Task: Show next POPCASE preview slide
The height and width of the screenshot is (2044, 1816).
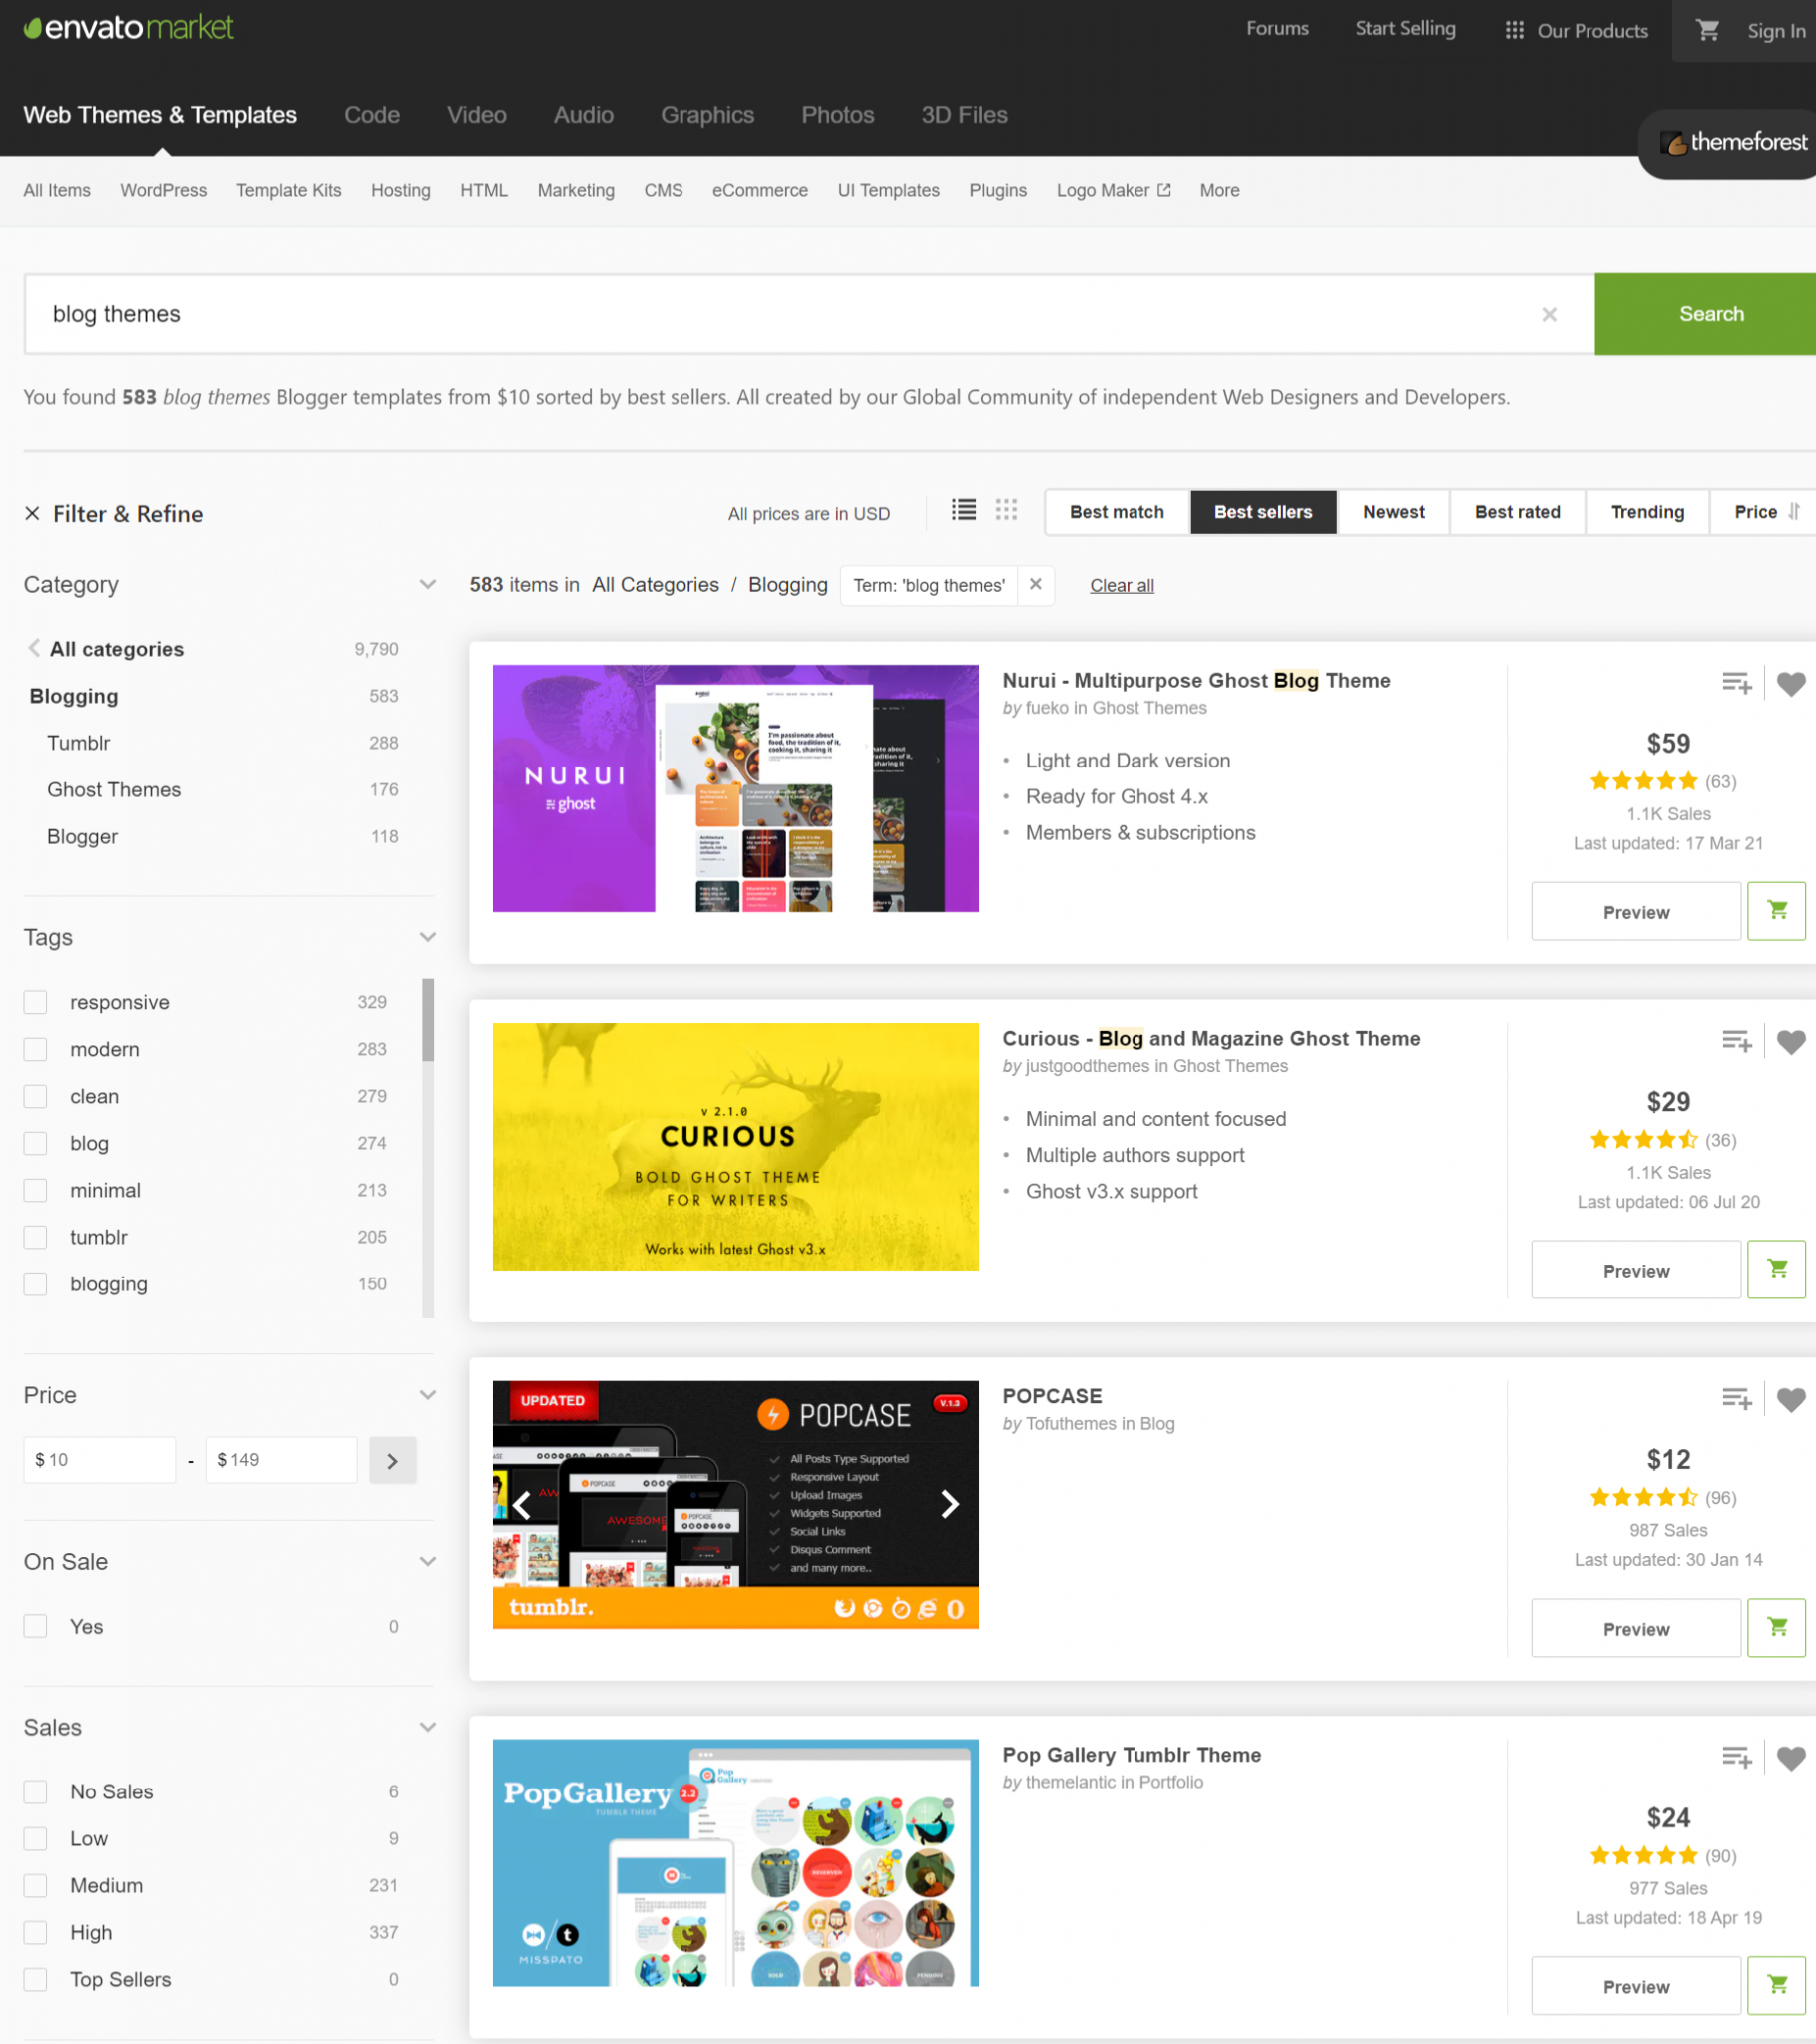Action: tap(948, 1504)
